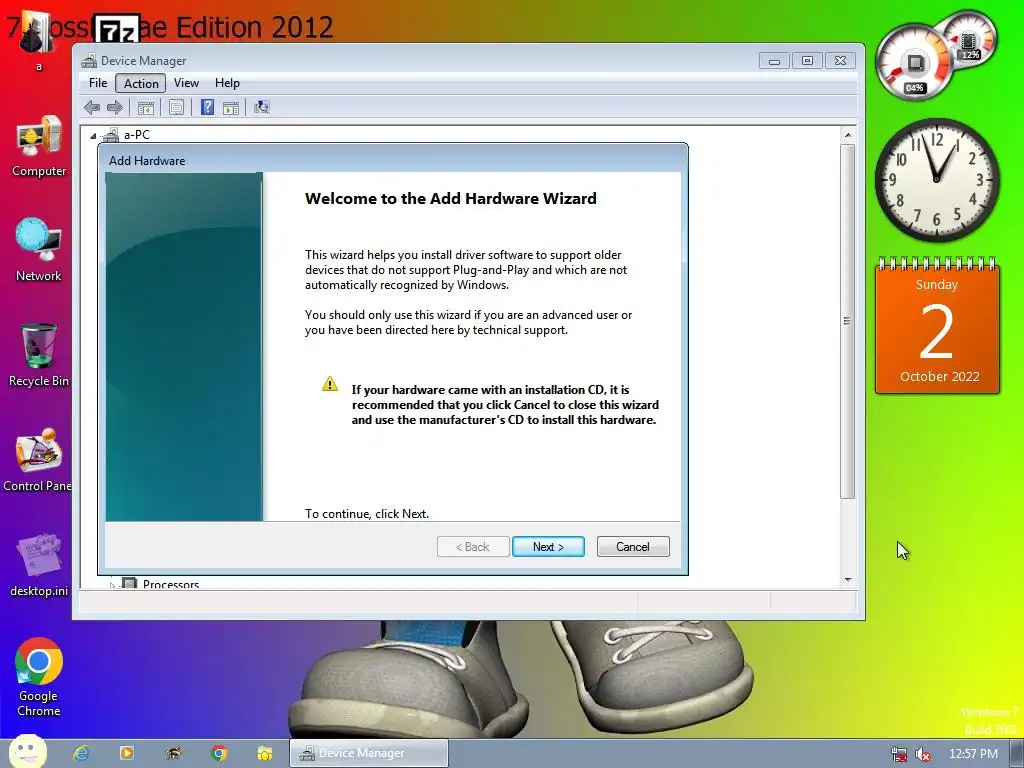Click Next in Add Hardware wizard
The image size is (1024, 768).
tap(549, 547)
